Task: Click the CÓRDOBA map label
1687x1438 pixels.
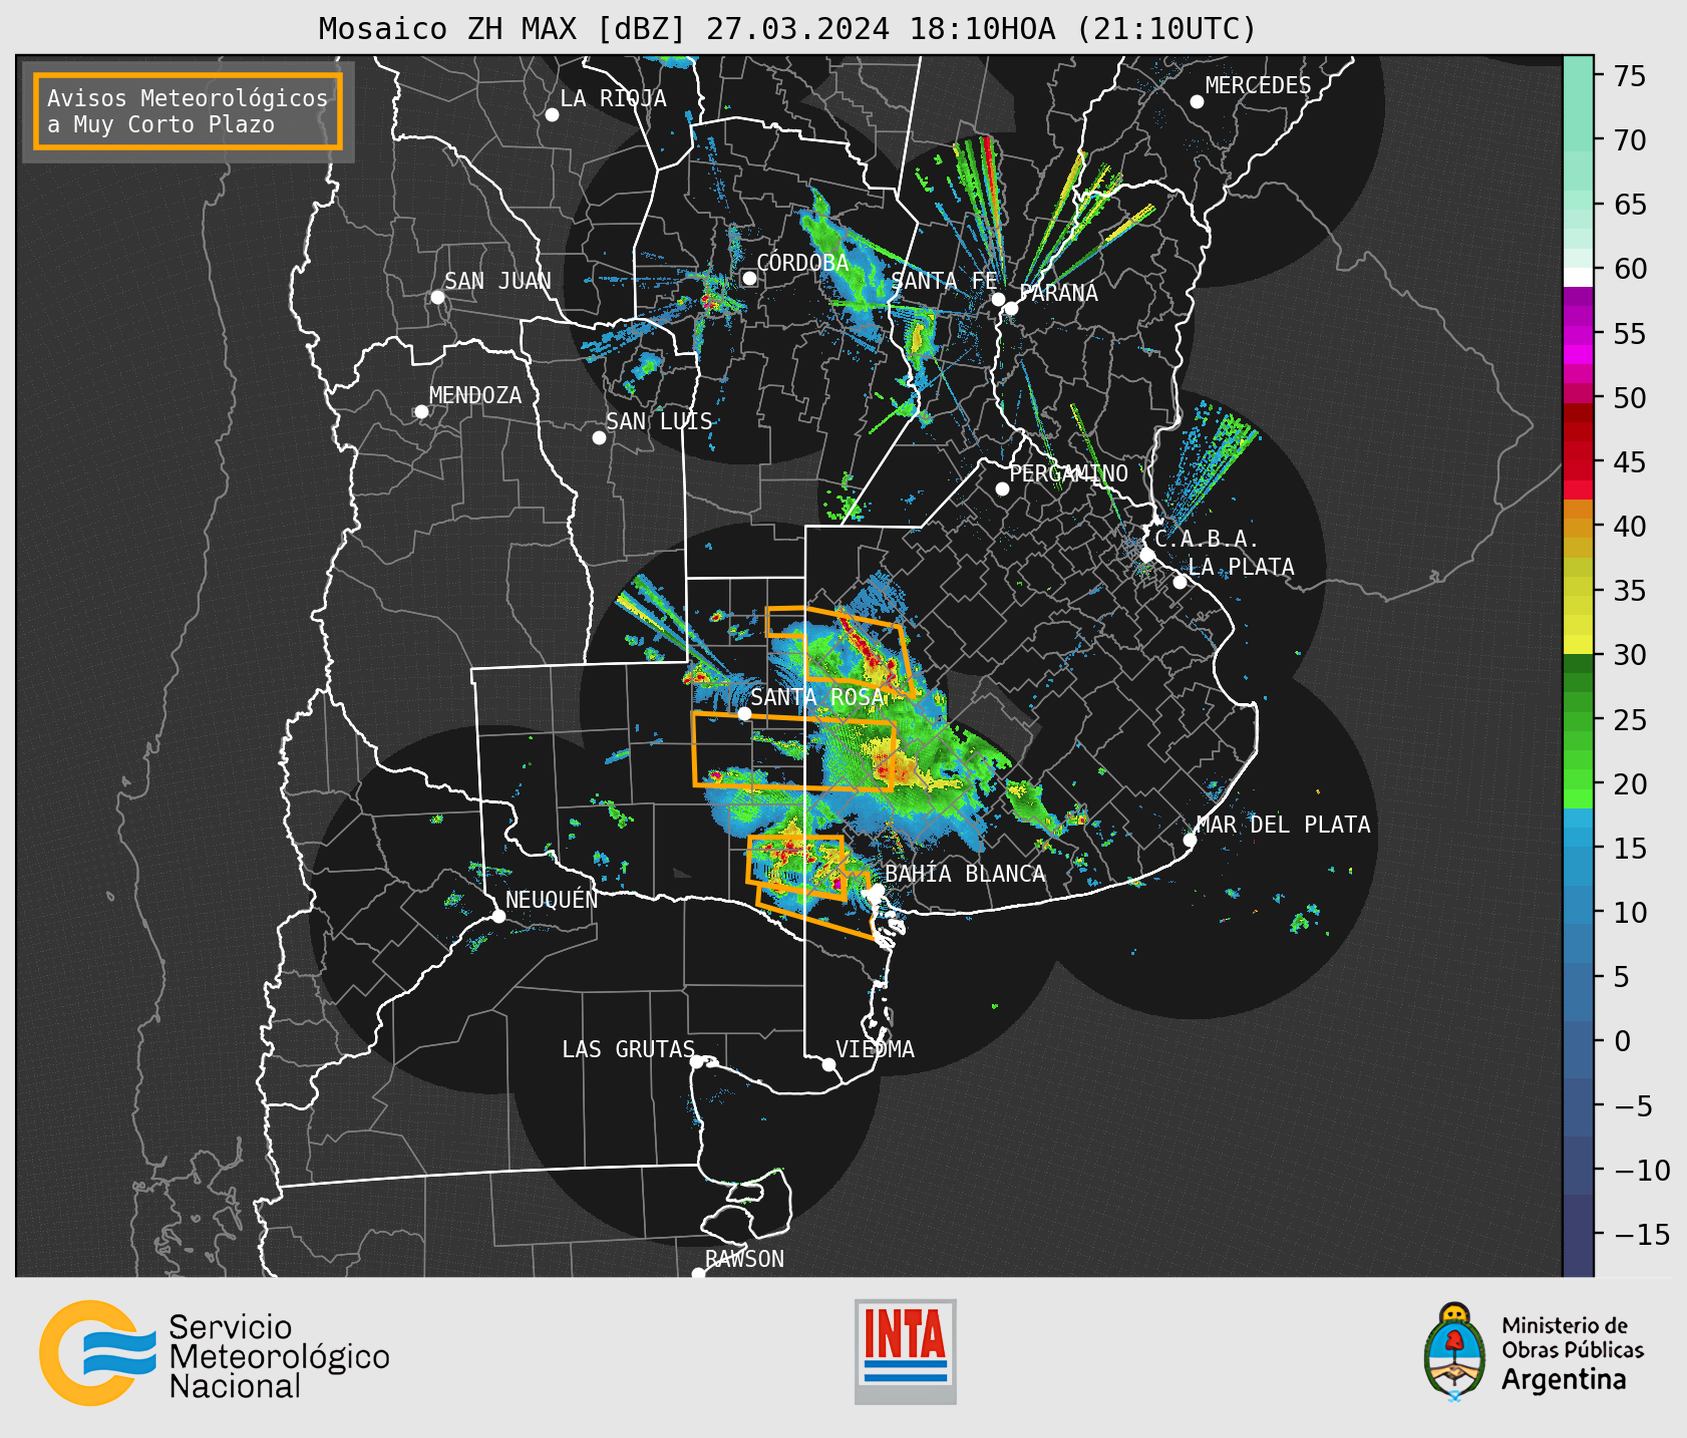Action: pyautogui.click(x=803, y=263)
